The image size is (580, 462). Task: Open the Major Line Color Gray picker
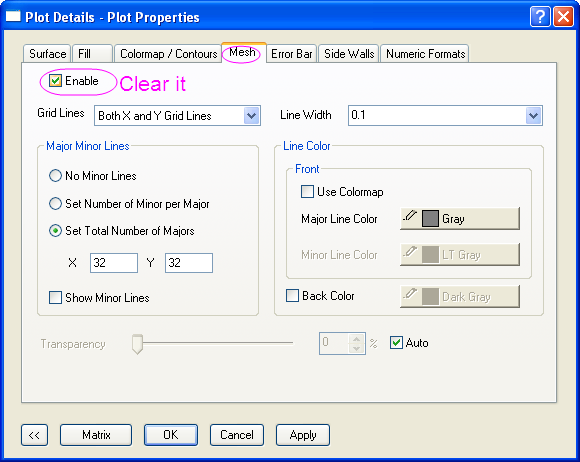click(460, 219)
